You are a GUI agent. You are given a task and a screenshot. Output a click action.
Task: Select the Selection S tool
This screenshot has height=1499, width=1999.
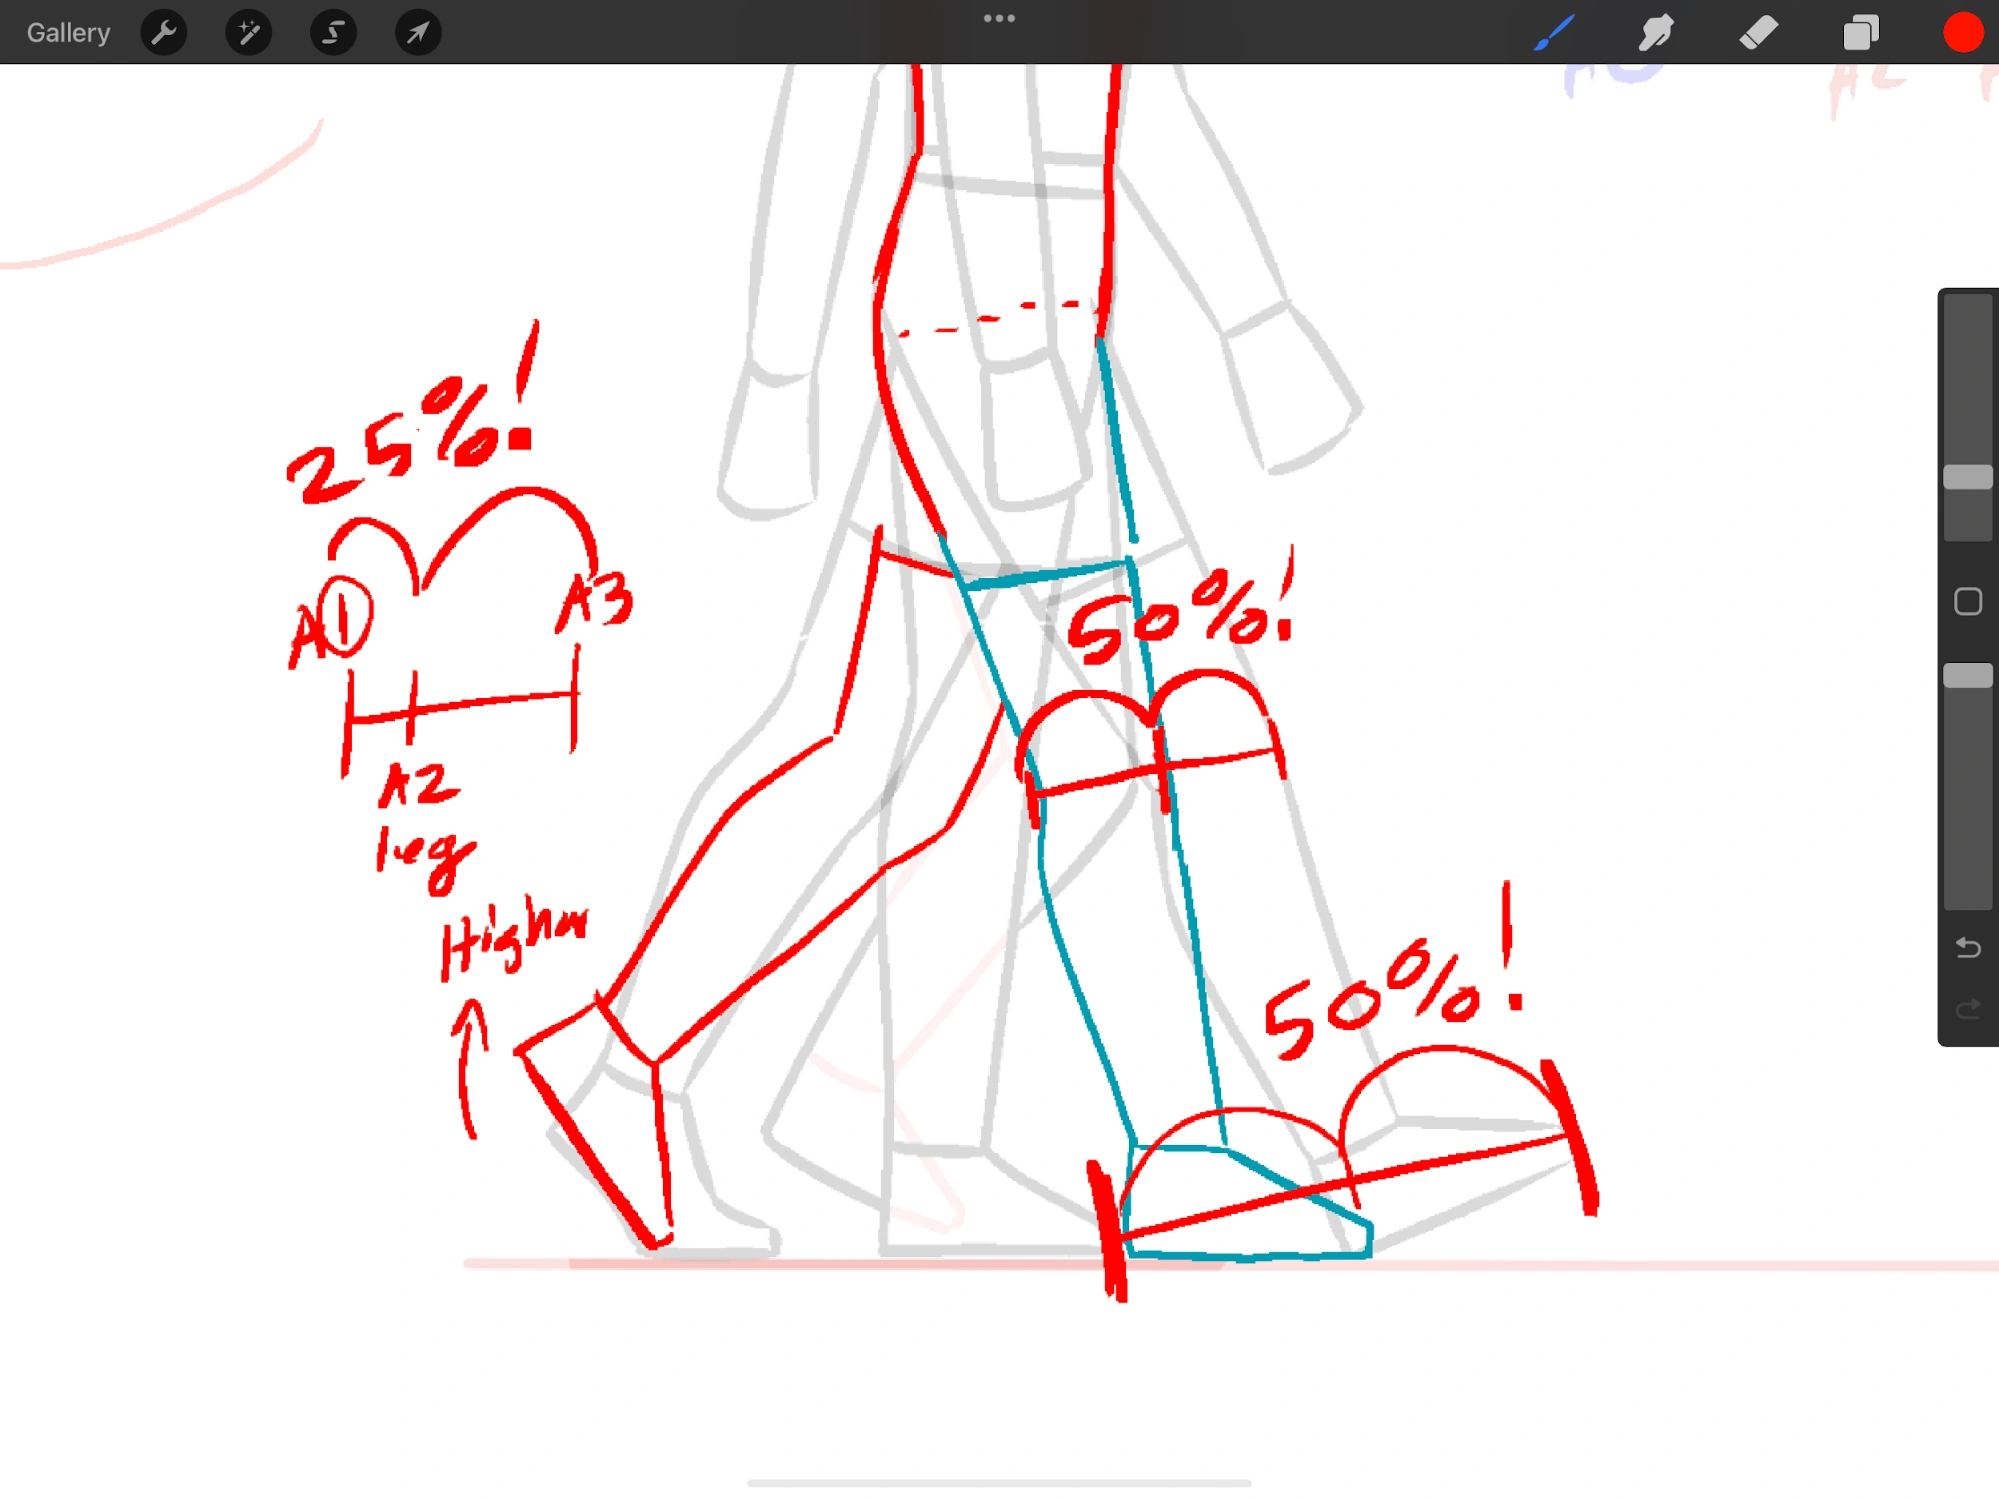coord(333,33)
